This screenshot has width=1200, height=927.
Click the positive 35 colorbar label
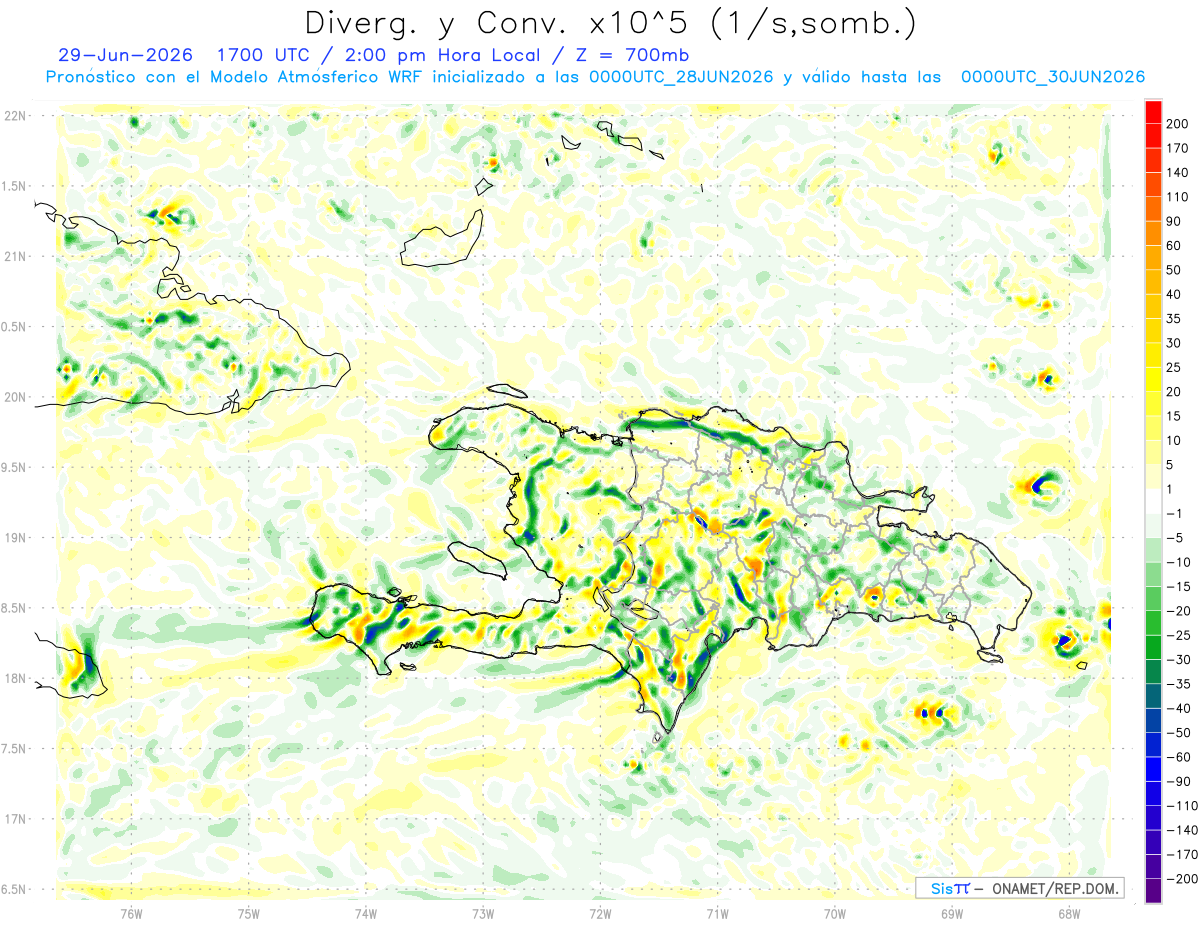tap(1175, 318)
